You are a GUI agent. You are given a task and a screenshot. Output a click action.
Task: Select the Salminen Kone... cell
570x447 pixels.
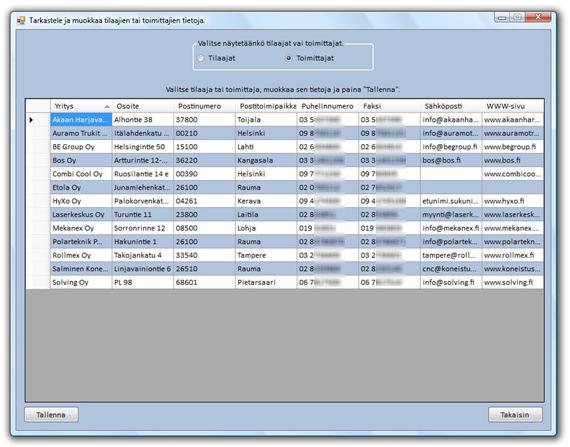pyautogui.click(x=81, y=269)
